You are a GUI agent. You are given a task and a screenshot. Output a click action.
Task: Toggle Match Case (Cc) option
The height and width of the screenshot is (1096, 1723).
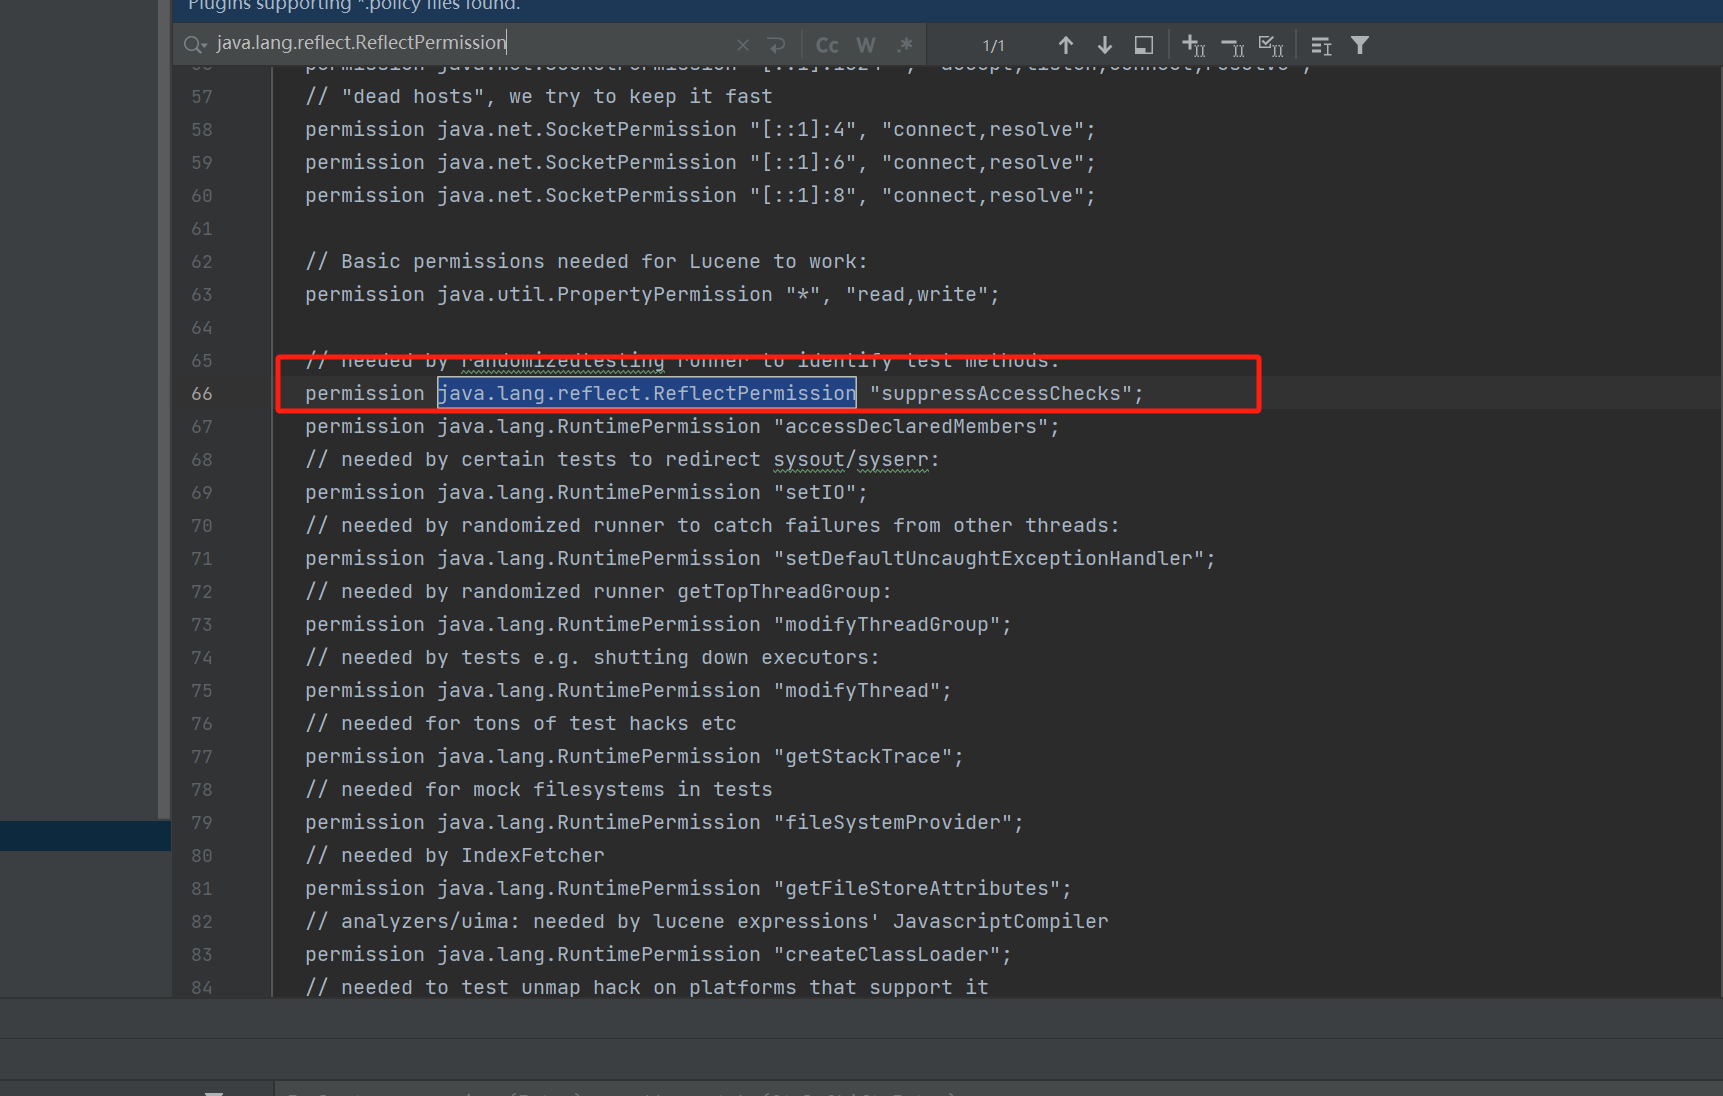coord(827,45)
